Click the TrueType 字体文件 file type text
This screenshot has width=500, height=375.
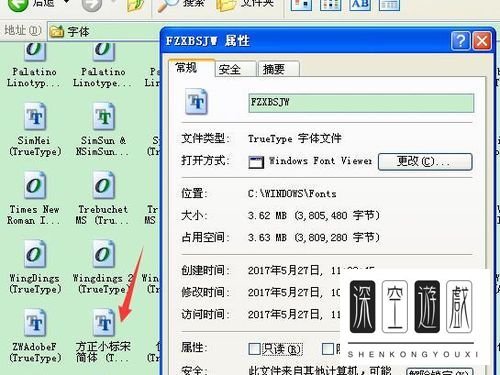tap(295, 138)
